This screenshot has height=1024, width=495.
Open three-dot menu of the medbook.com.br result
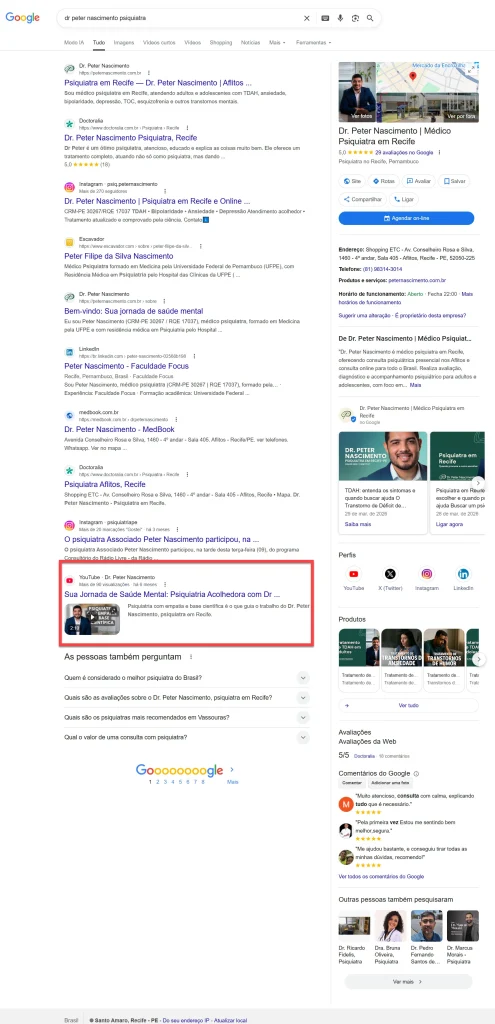[x=176, y=419]
